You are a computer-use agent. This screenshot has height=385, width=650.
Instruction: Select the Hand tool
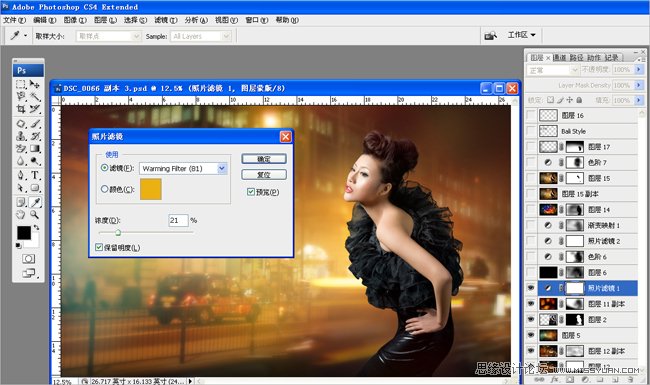point(21,214)
